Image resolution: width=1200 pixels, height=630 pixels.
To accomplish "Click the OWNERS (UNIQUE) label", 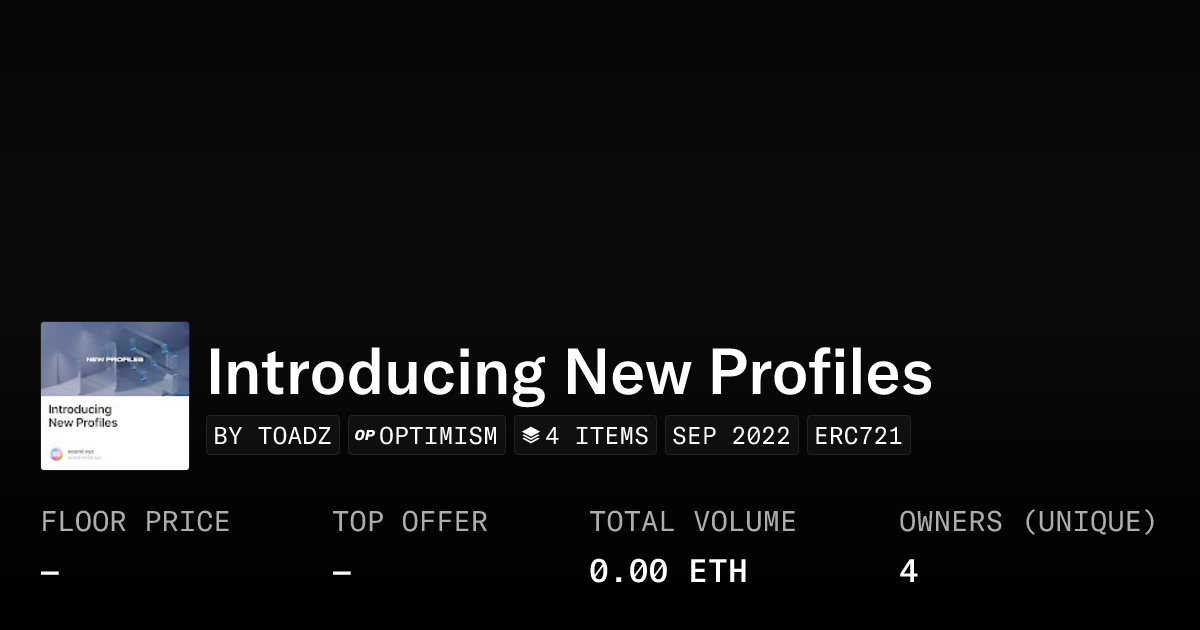I will (1027, 522).
